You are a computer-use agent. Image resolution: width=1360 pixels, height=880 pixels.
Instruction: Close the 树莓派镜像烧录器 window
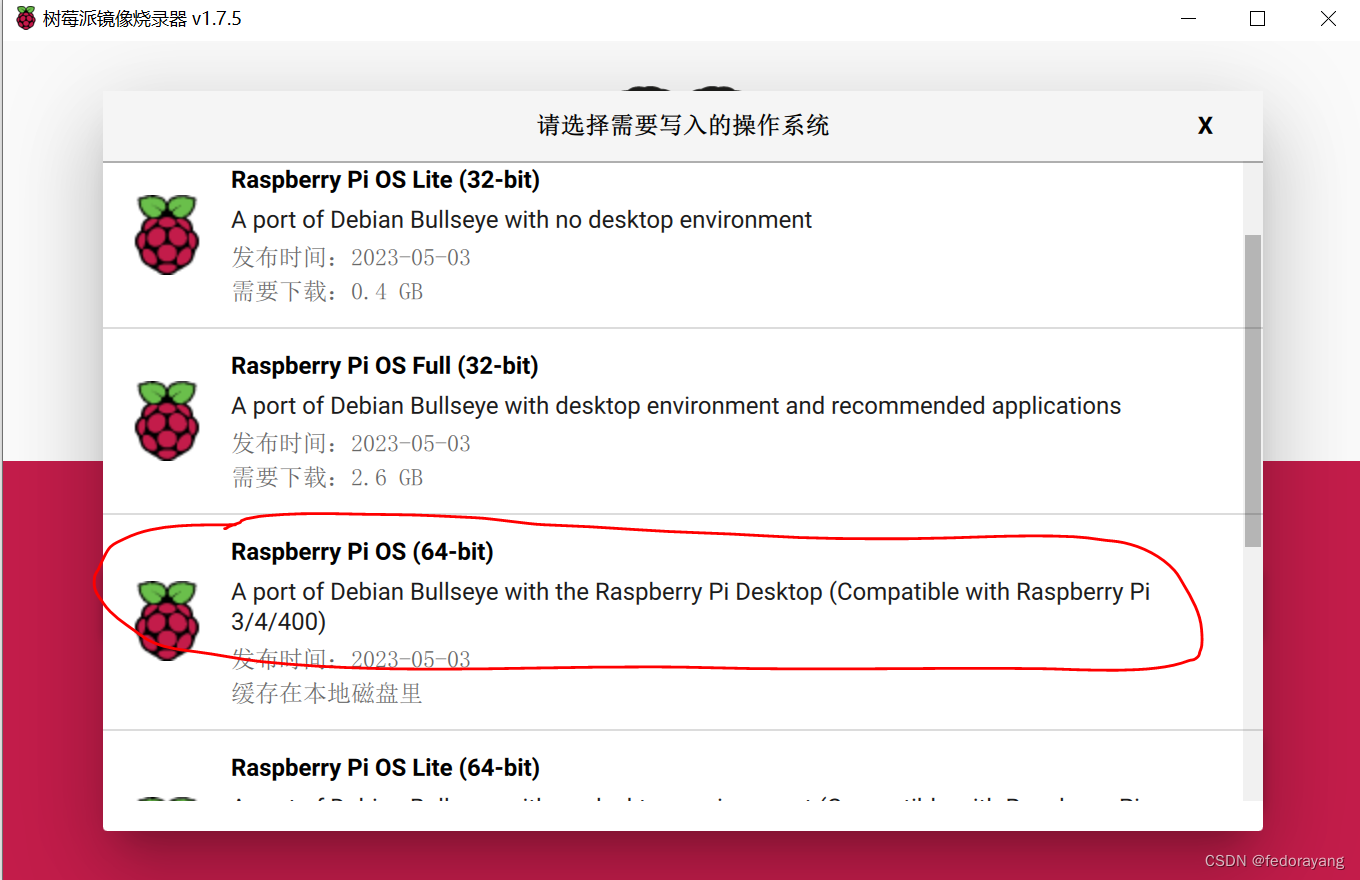click(x=1327, y=18)
